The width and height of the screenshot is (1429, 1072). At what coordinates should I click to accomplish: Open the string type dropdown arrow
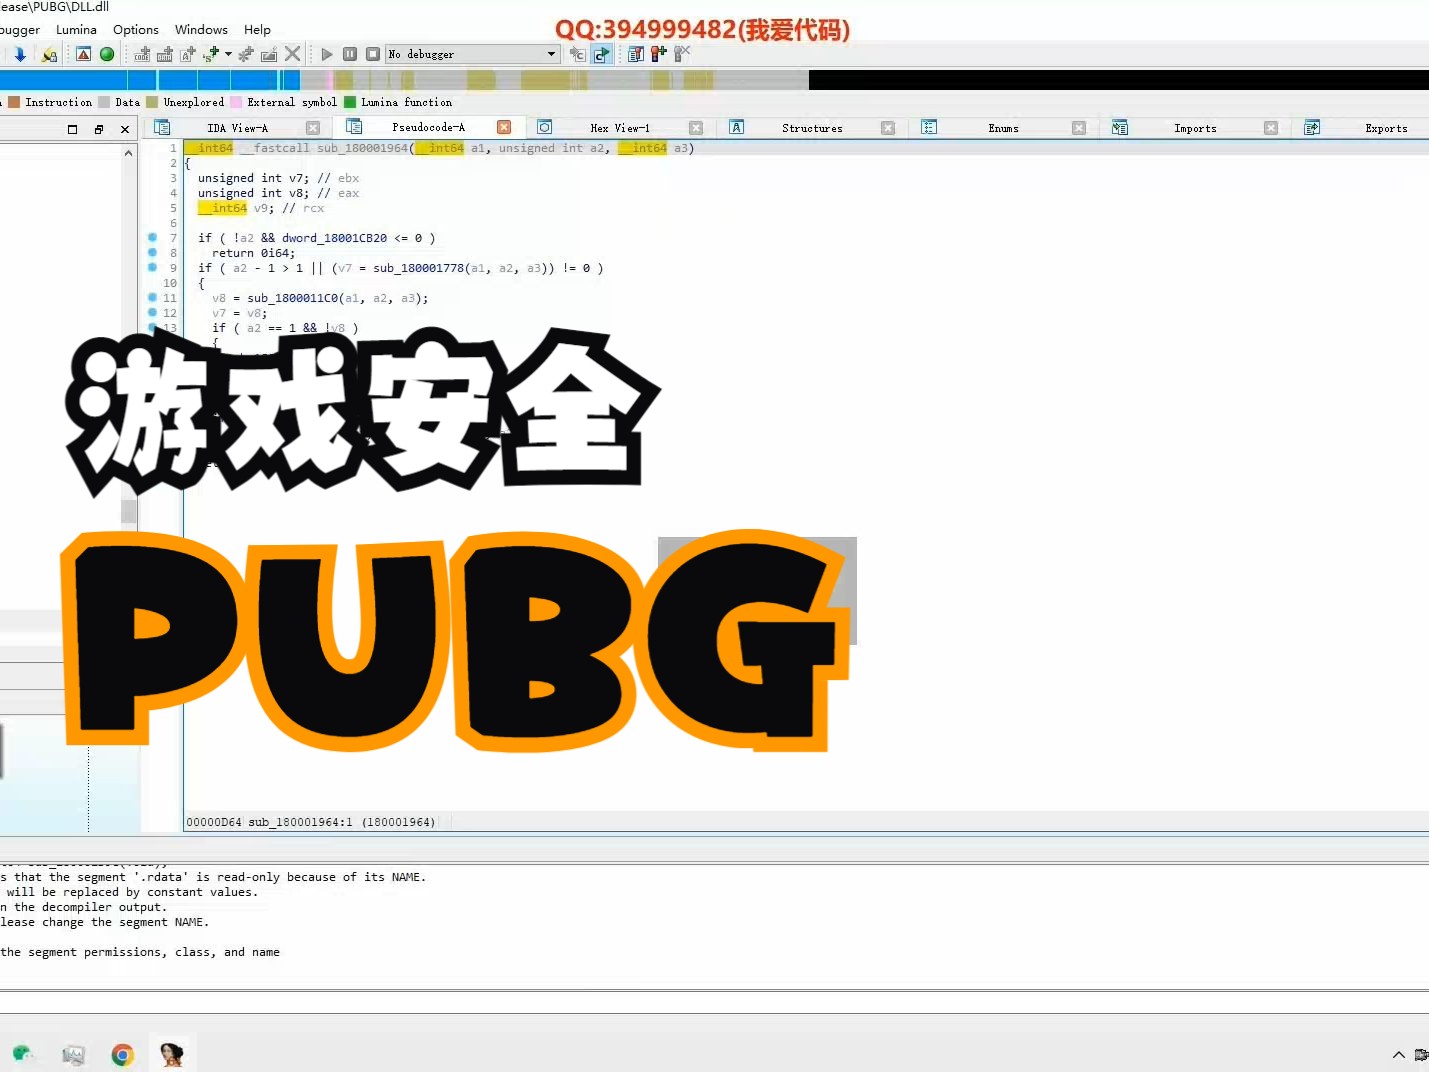click(229, 54)
